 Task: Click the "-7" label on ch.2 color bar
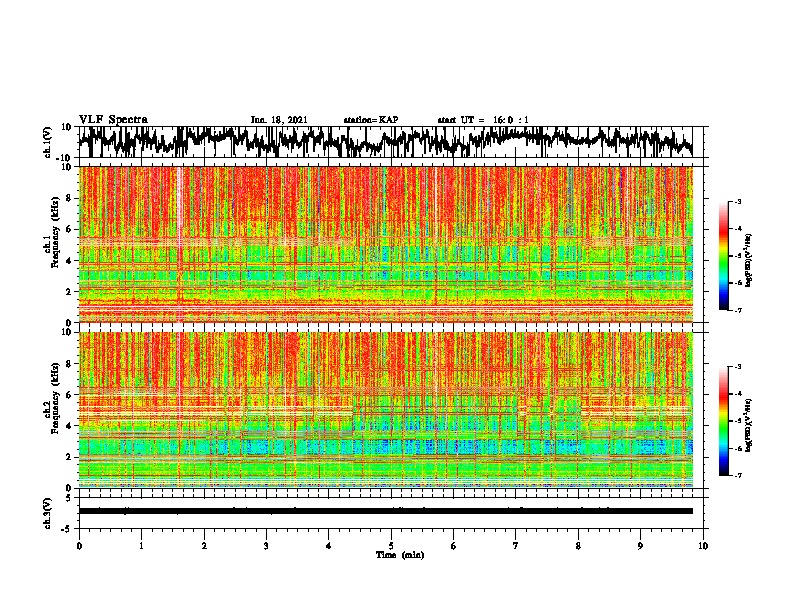737,475
